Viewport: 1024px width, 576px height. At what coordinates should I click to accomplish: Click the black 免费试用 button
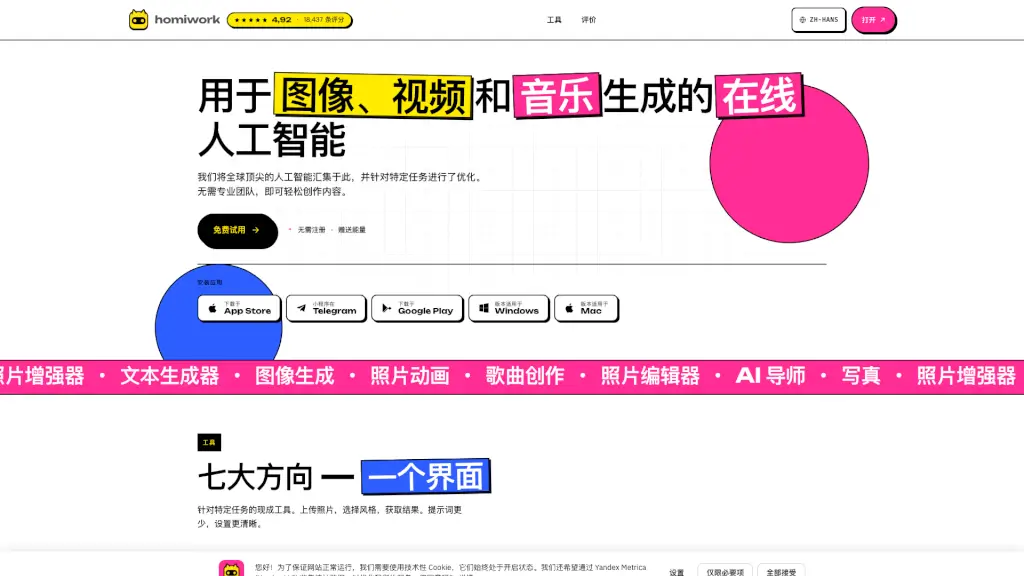(237, 231)
